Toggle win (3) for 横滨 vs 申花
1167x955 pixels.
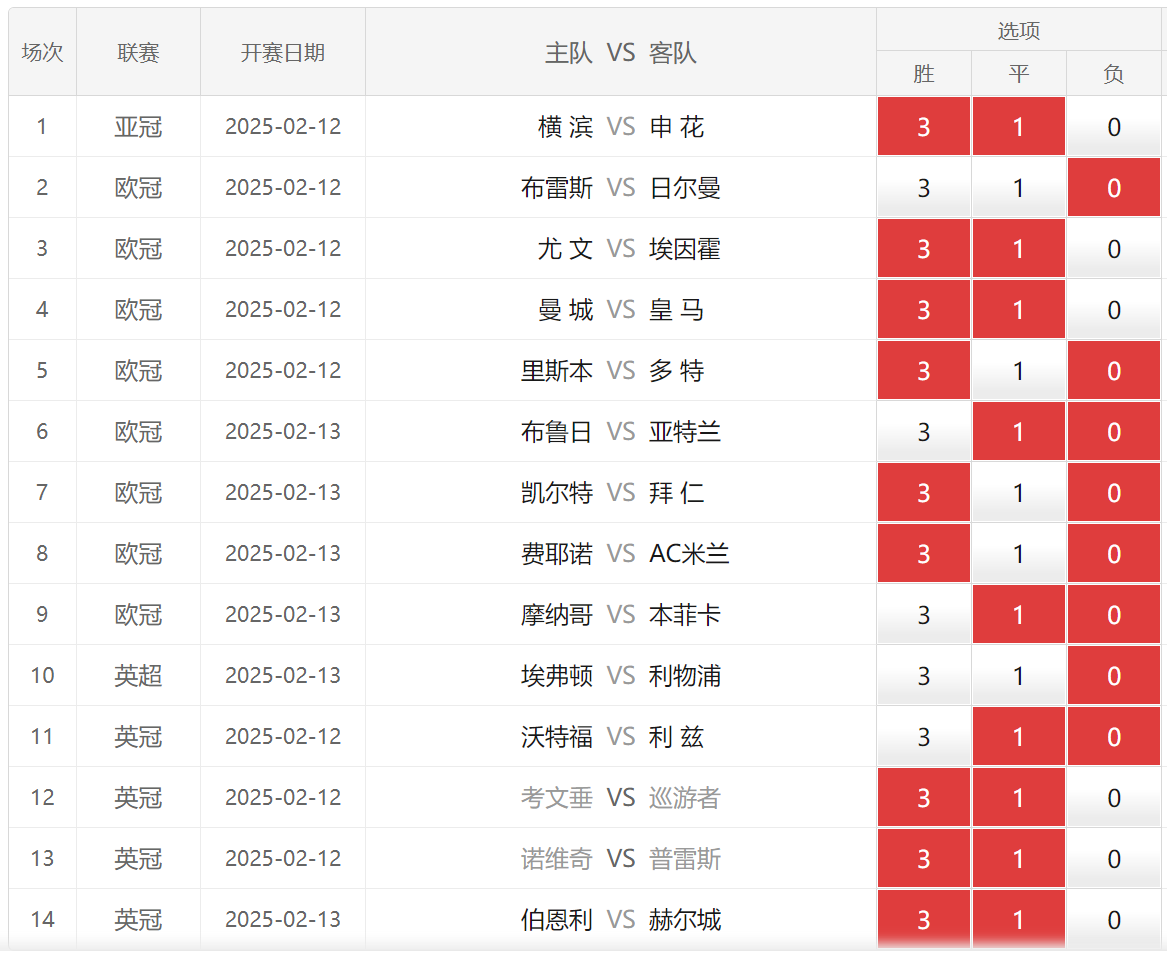[924, 127]
